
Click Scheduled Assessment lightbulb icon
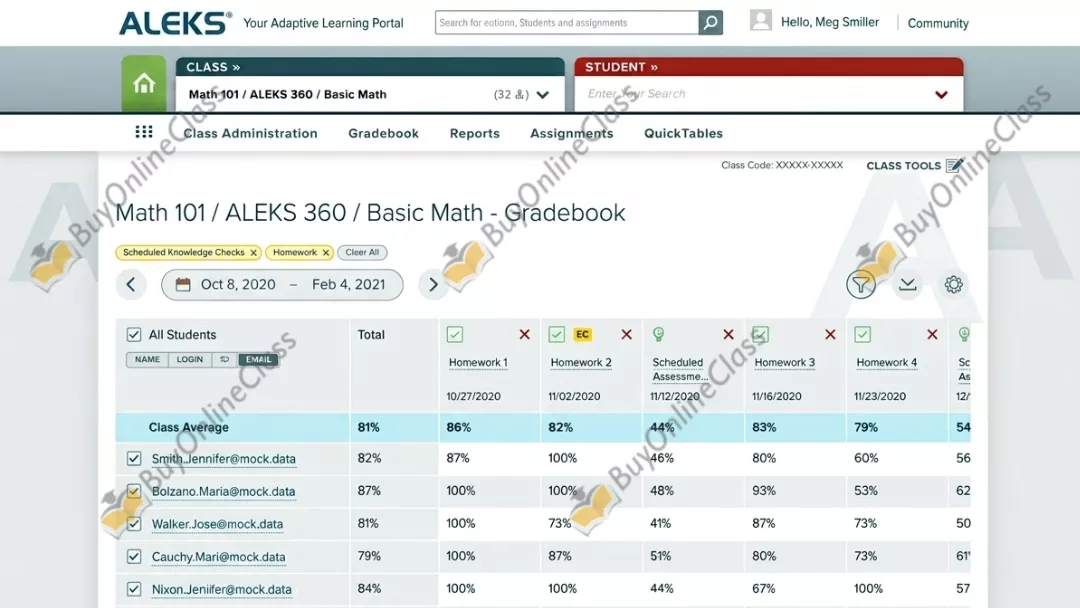point(658,335)
